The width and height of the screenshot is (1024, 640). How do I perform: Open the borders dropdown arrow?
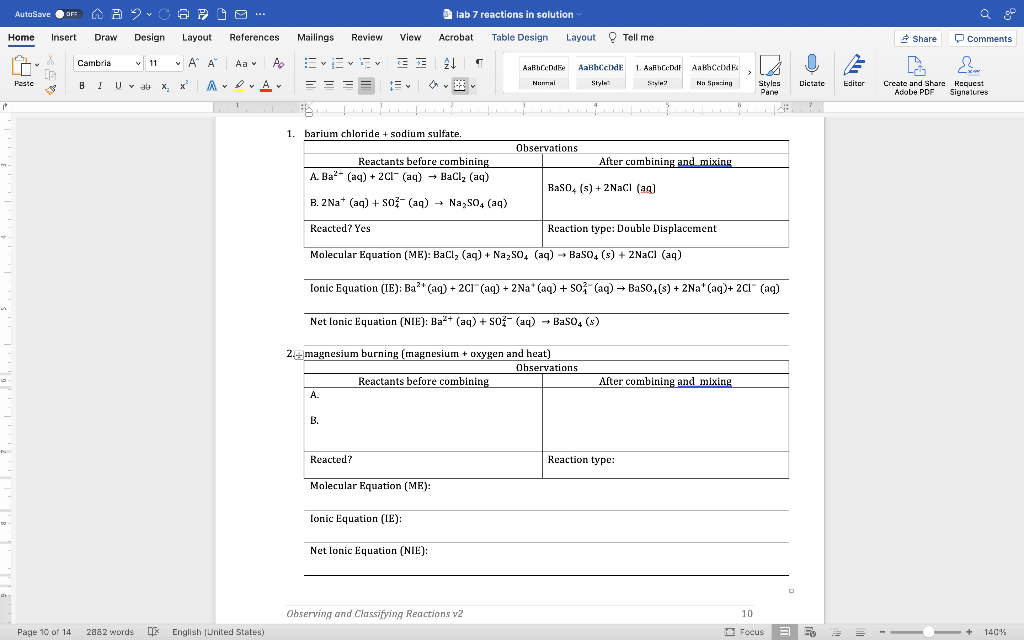[473, 86]
